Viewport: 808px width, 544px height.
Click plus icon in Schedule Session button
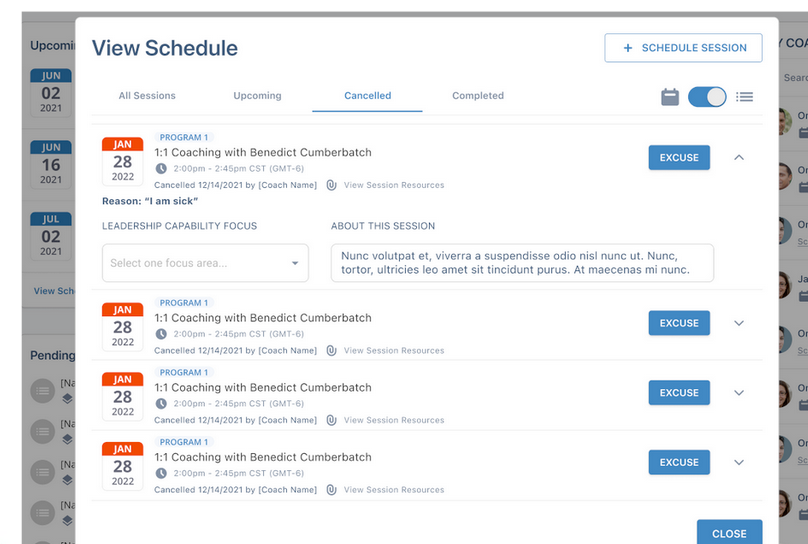click(628, 48)
